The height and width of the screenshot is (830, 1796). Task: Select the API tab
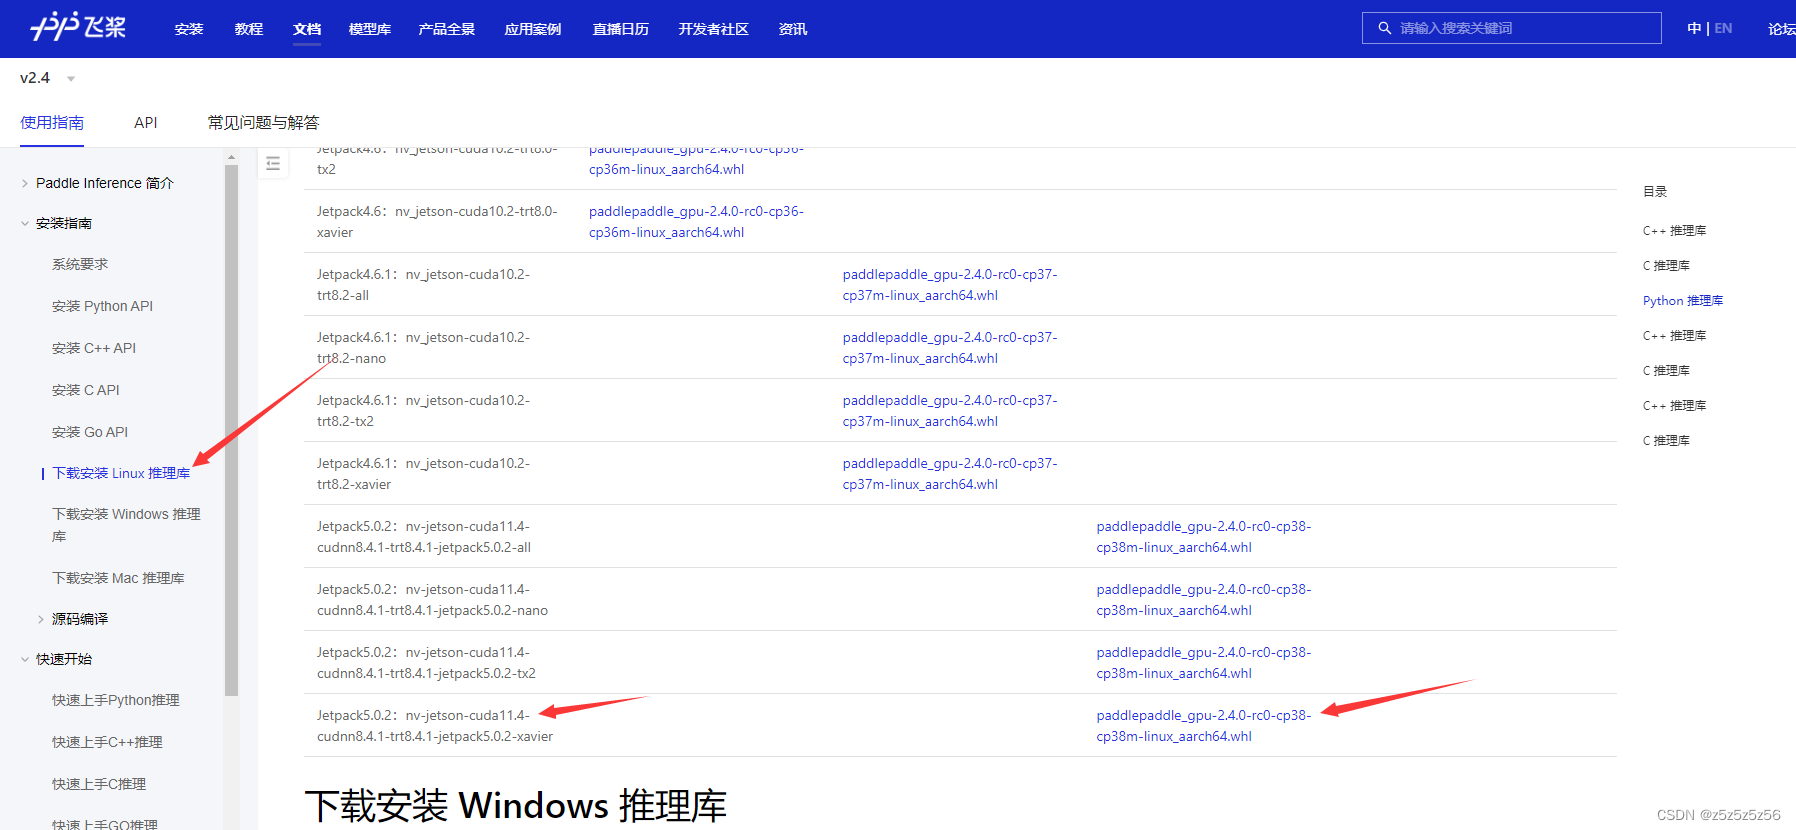pyautogui.click(x=146, y=122)
